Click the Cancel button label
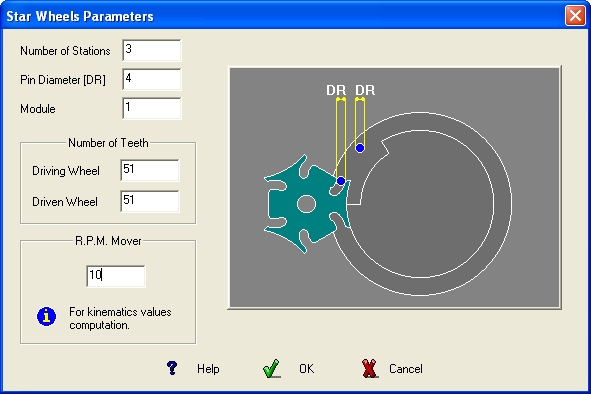Screen dimensions: 591x394 coord(406,369)
